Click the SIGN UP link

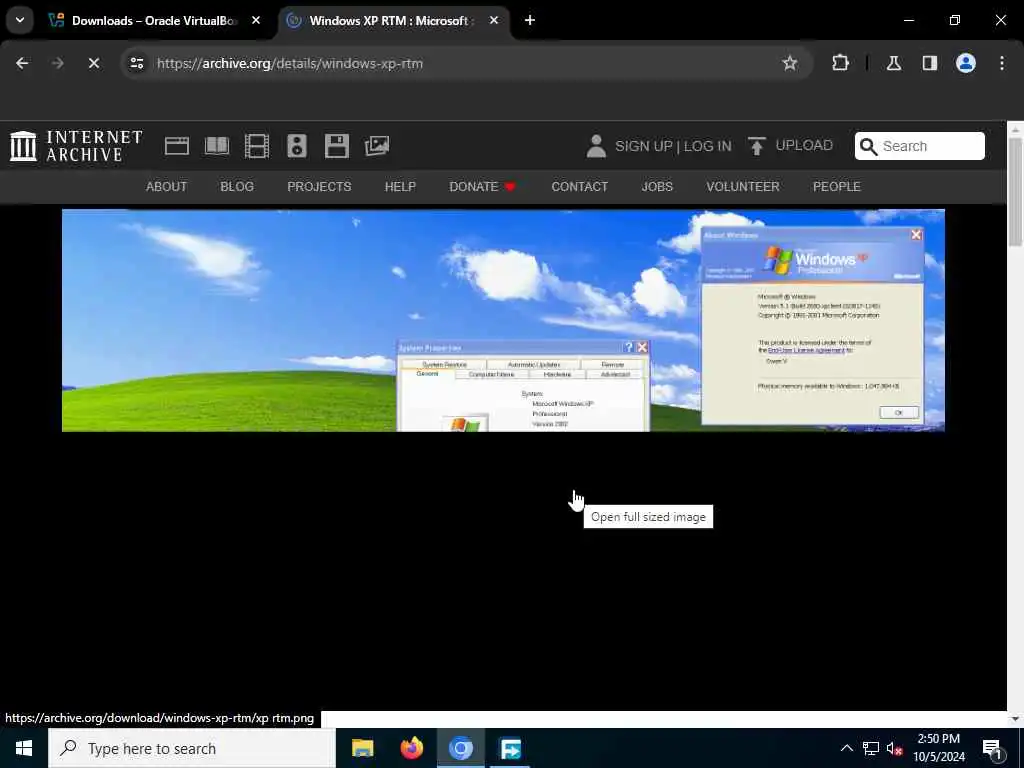[643, 146]
